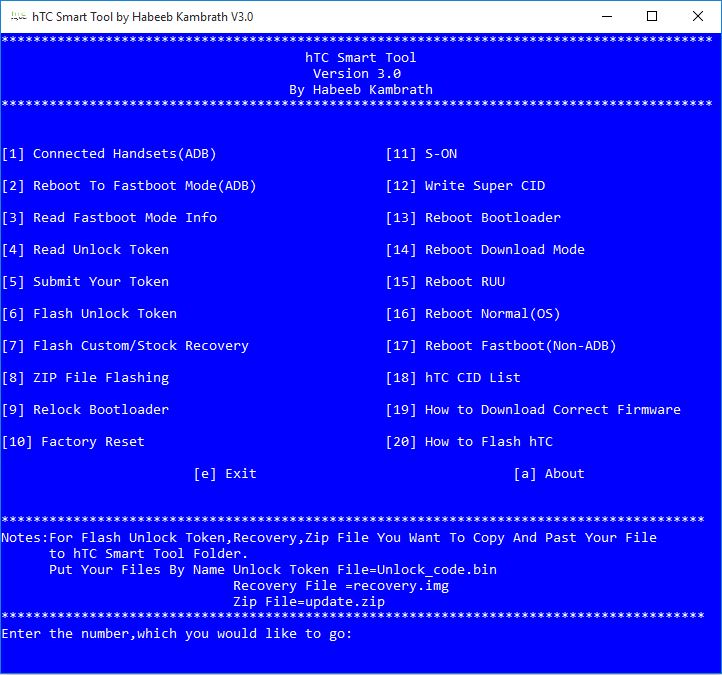Click '[20] How to Flash hTC' option
Viewport: 722px width, 675px height.
point(469,442)
